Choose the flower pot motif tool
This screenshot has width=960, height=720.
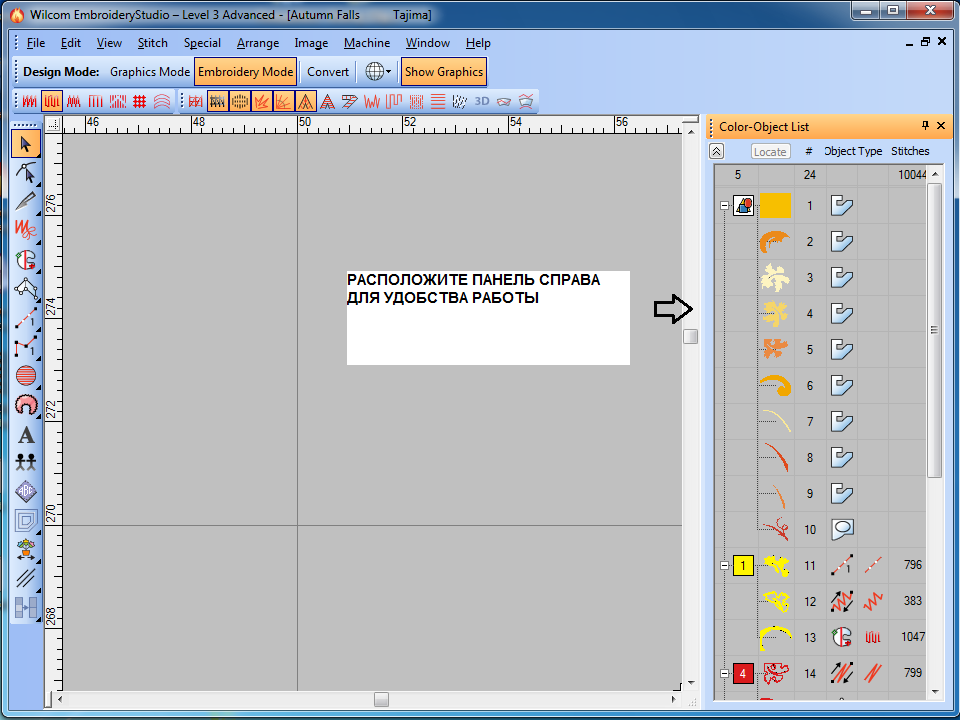pyautogui.click(x=25, y=549)
